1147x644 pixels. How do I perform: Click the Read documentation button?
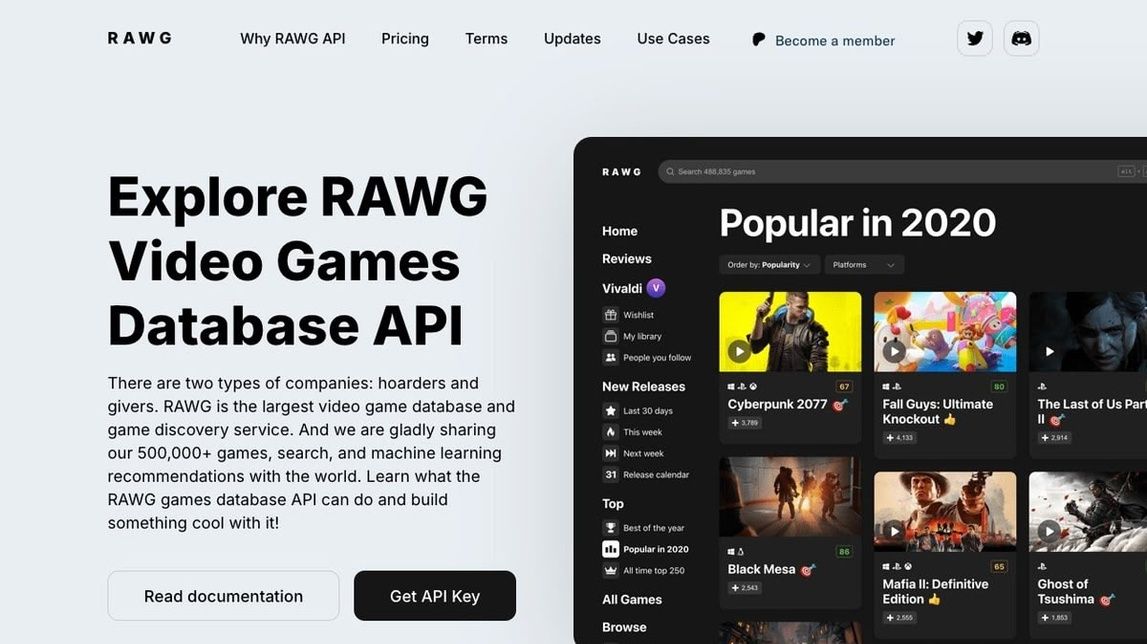point(223,596)
